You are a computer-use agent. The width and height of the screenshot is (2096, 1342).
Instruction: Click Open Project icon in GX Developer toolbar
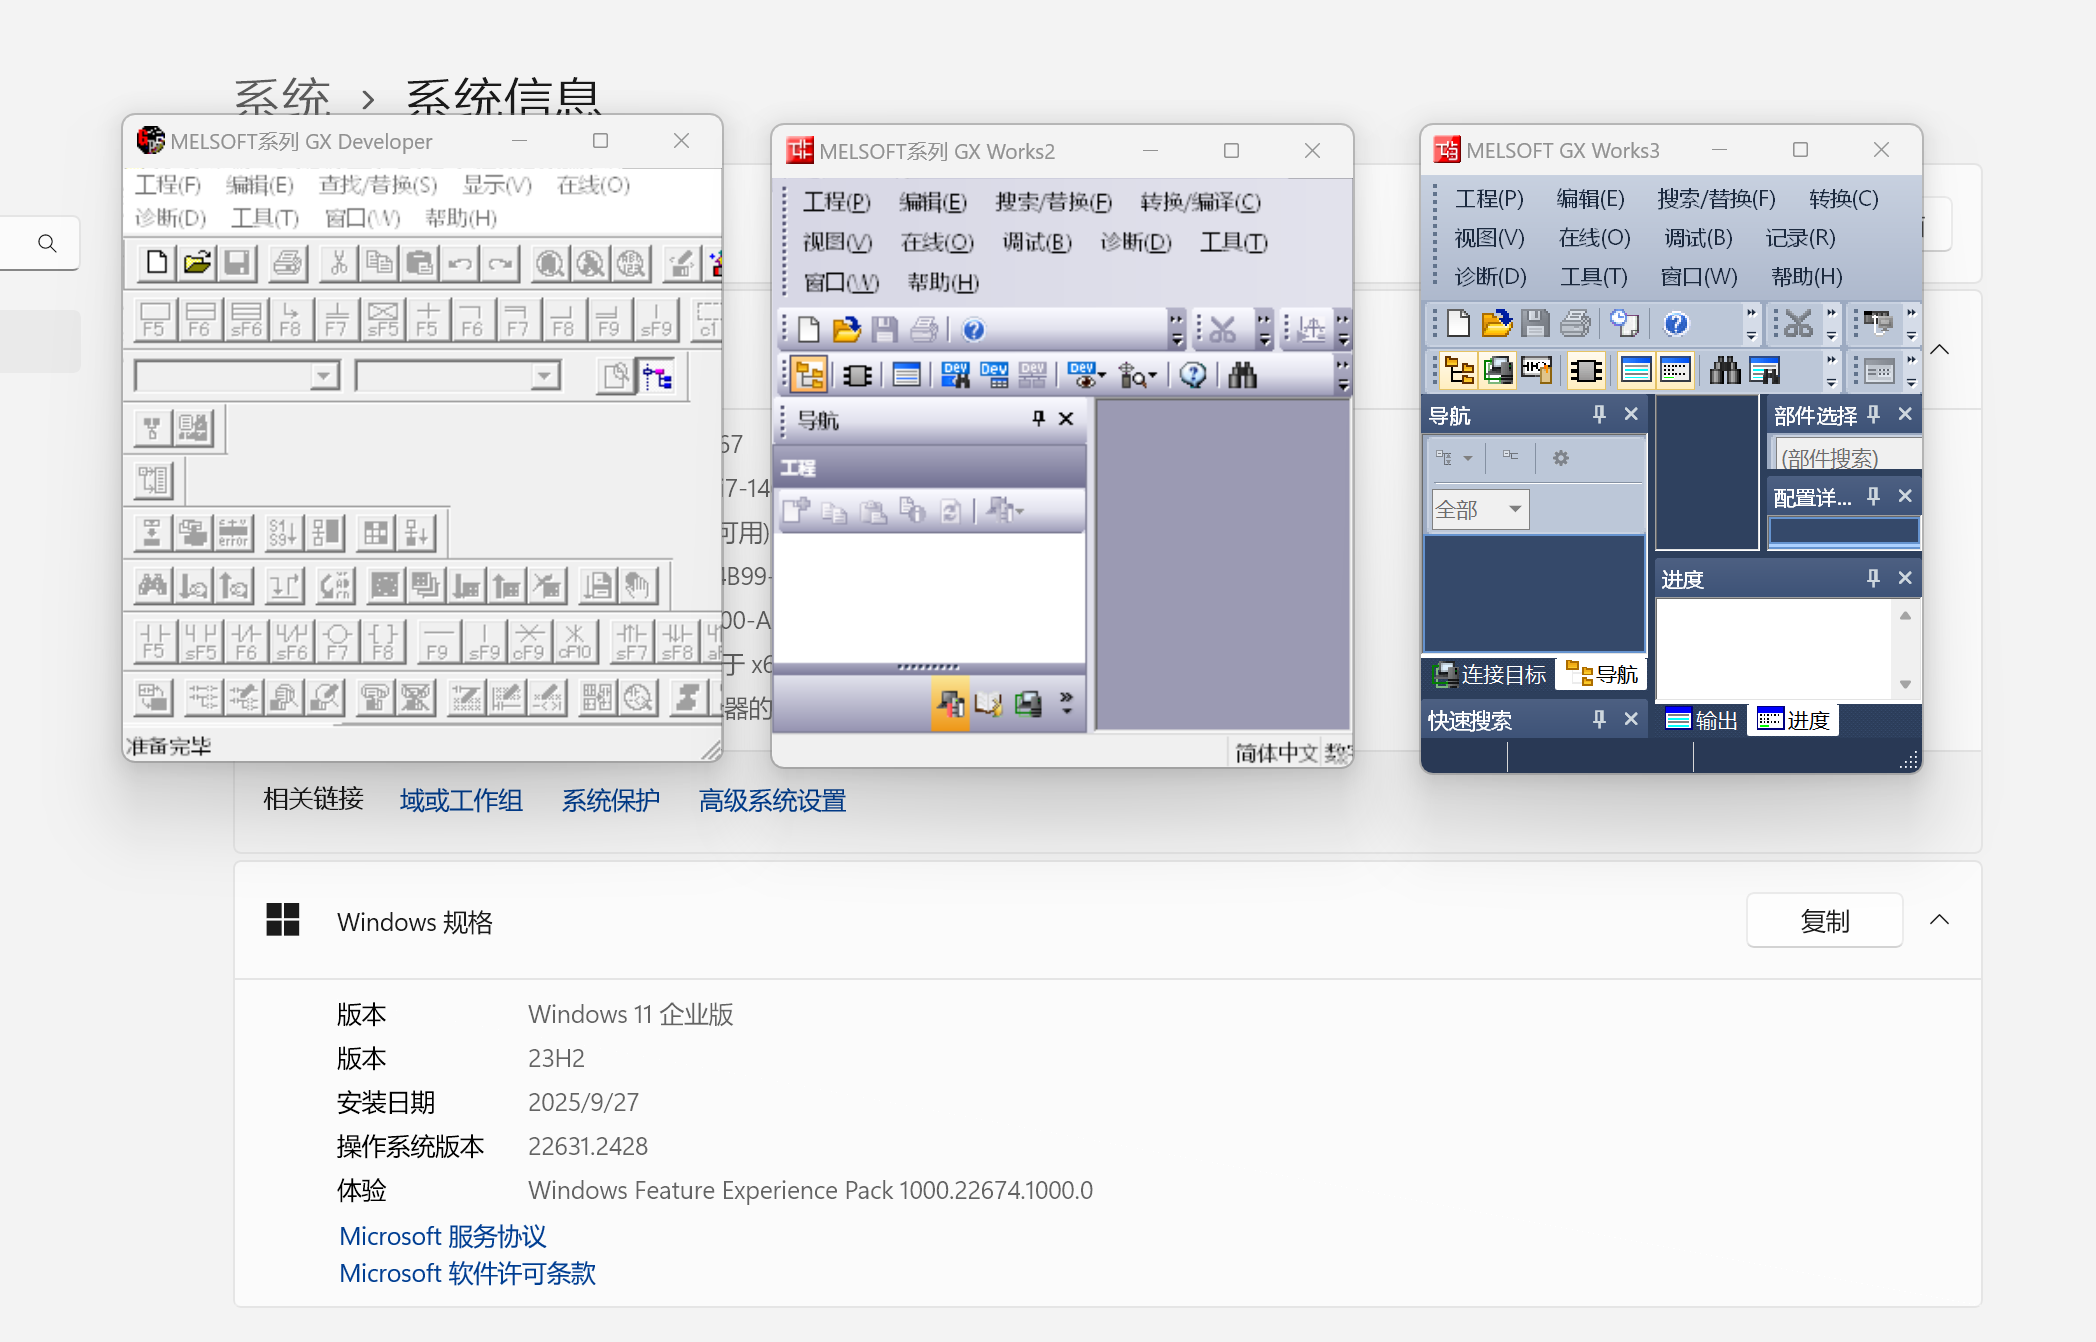click(197, 263)
